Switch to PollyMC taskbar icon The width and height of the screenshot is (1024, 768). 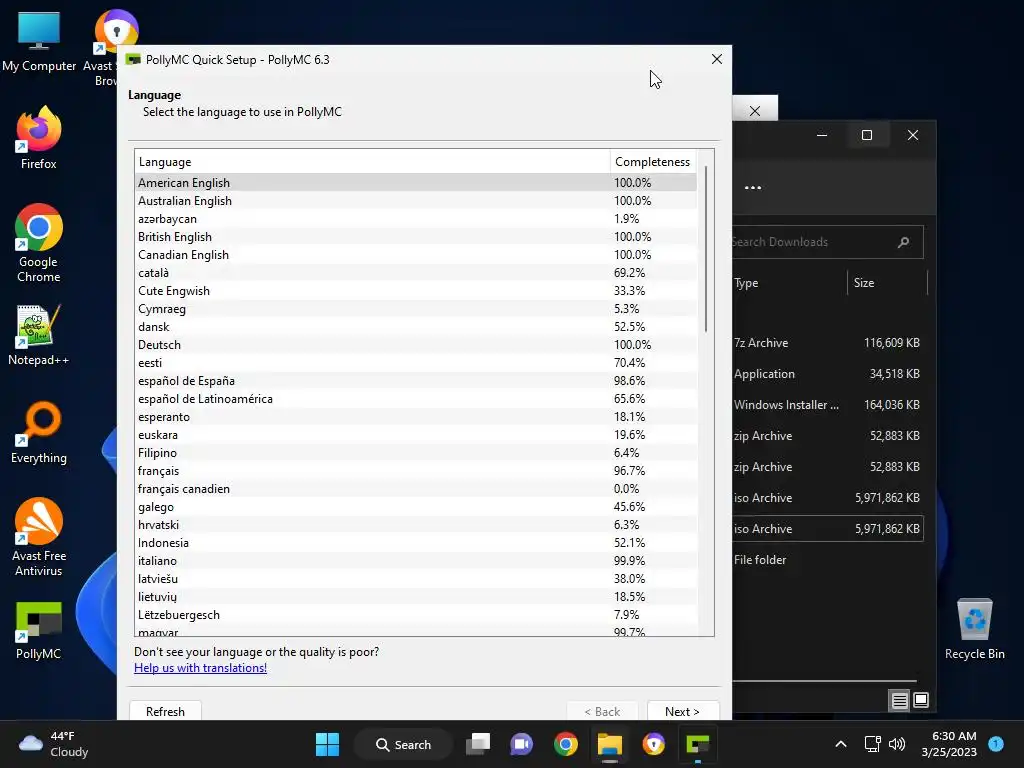[x=697, y=744]
